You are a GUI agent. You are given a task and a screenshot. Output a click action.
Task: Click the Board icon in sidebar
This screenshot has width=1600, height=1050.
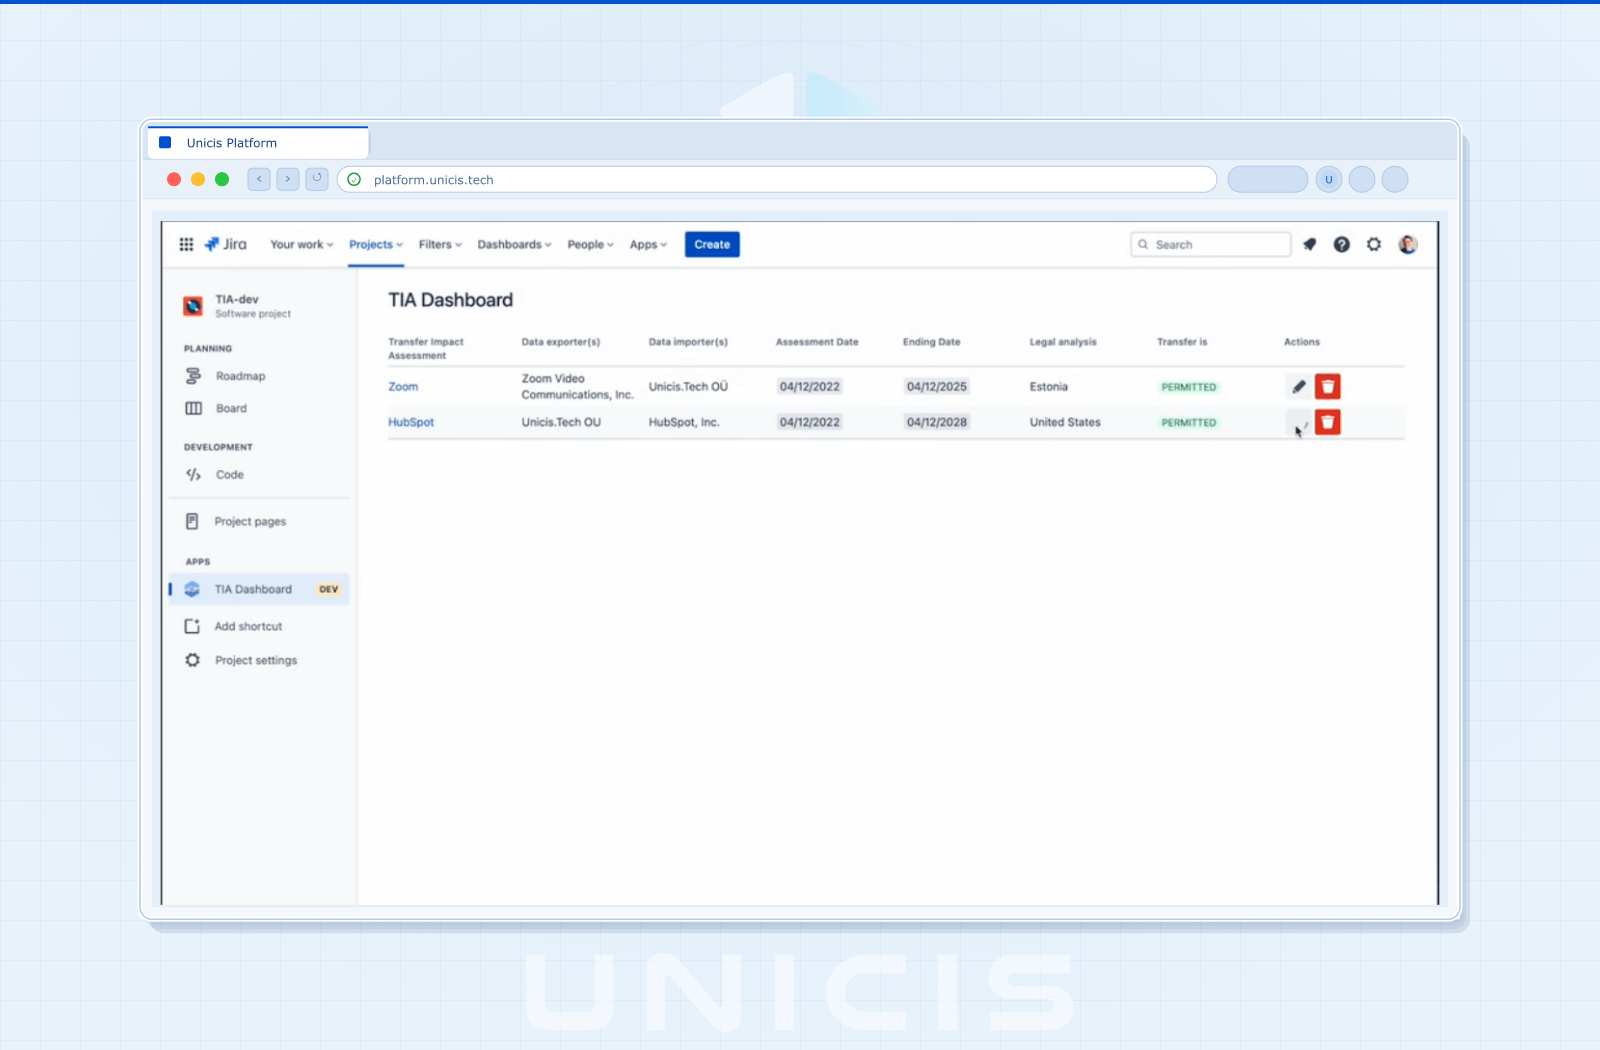pyautogui.click(x=194, y=408)
